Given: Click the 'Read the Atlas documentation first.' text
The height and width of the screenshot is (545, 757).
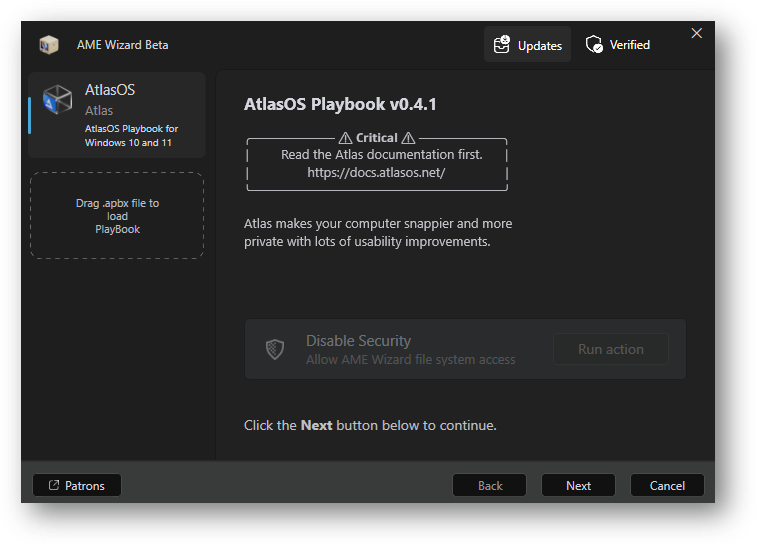Looking at the screenshot, I should click(x=381, y=154).
